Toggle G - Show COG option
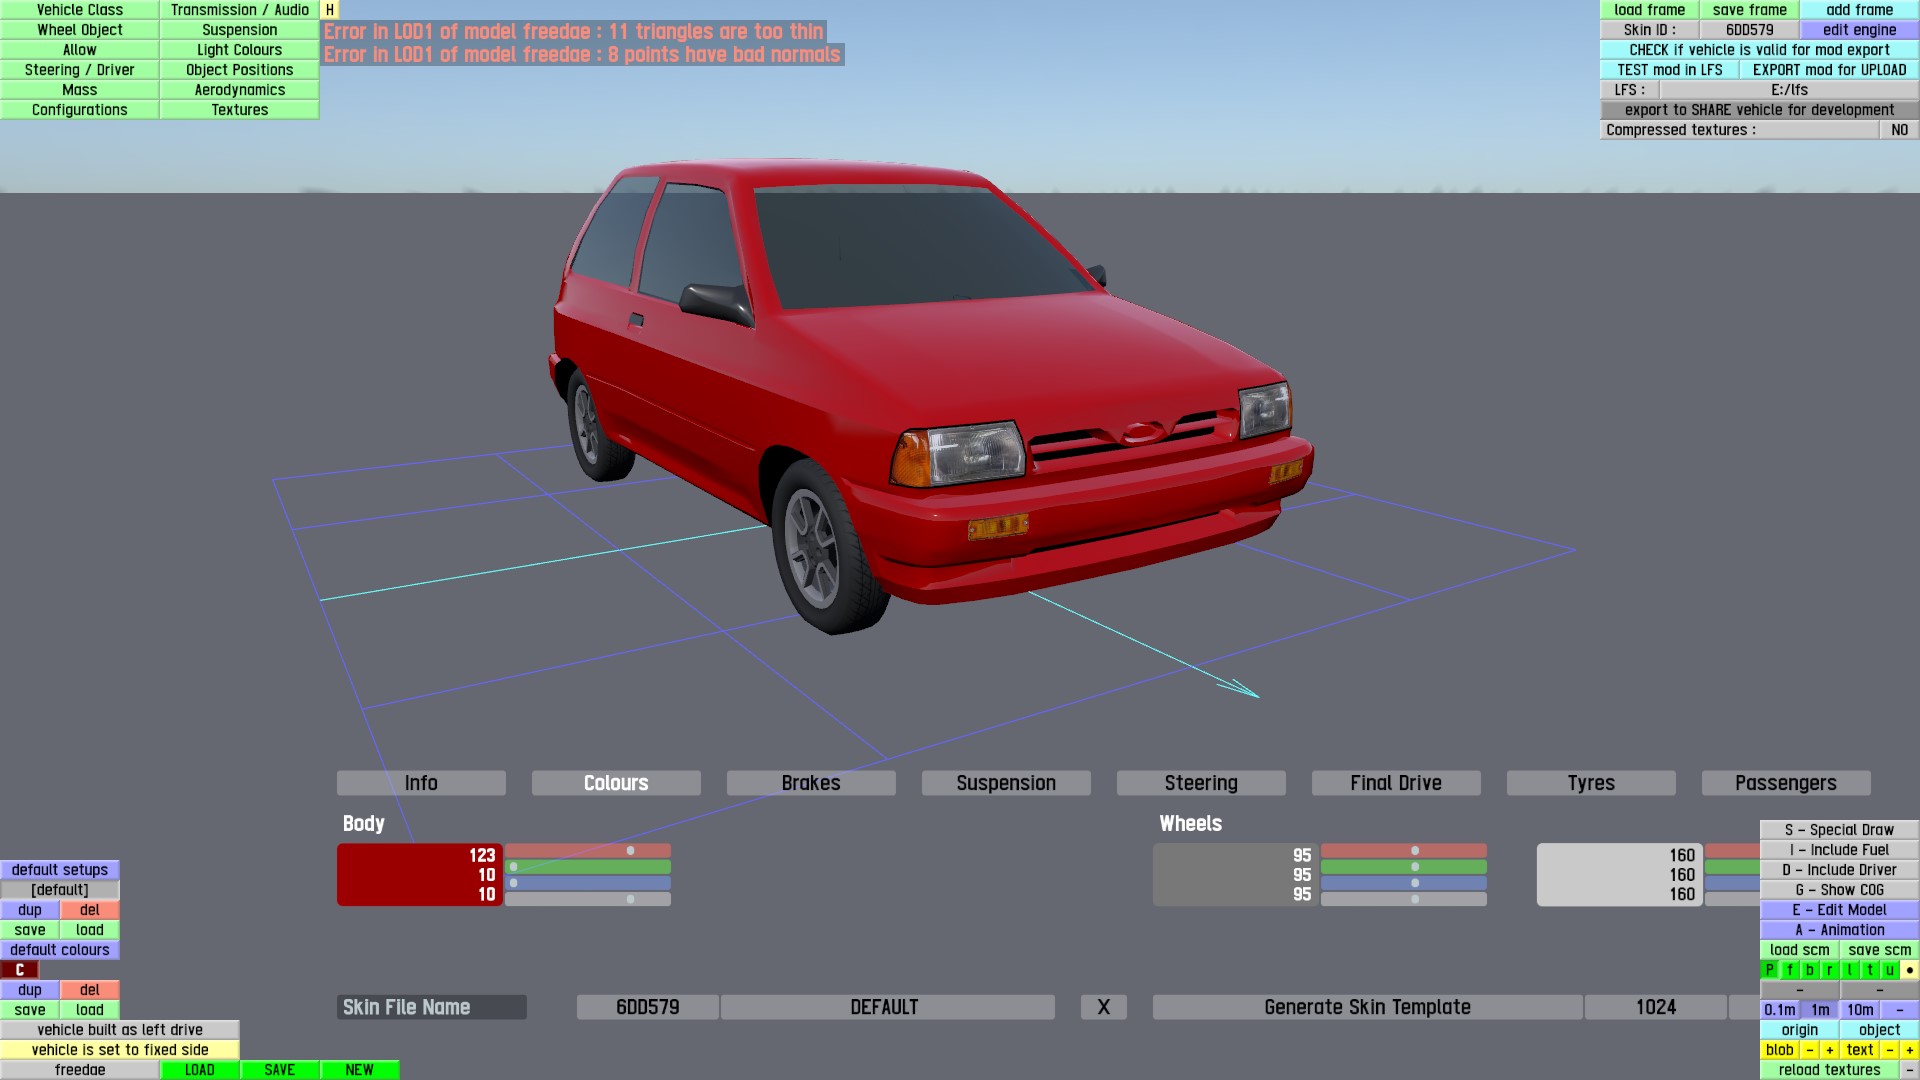The height and width of the screenshot is (1080, 1920). click(x=1839, y=890)
